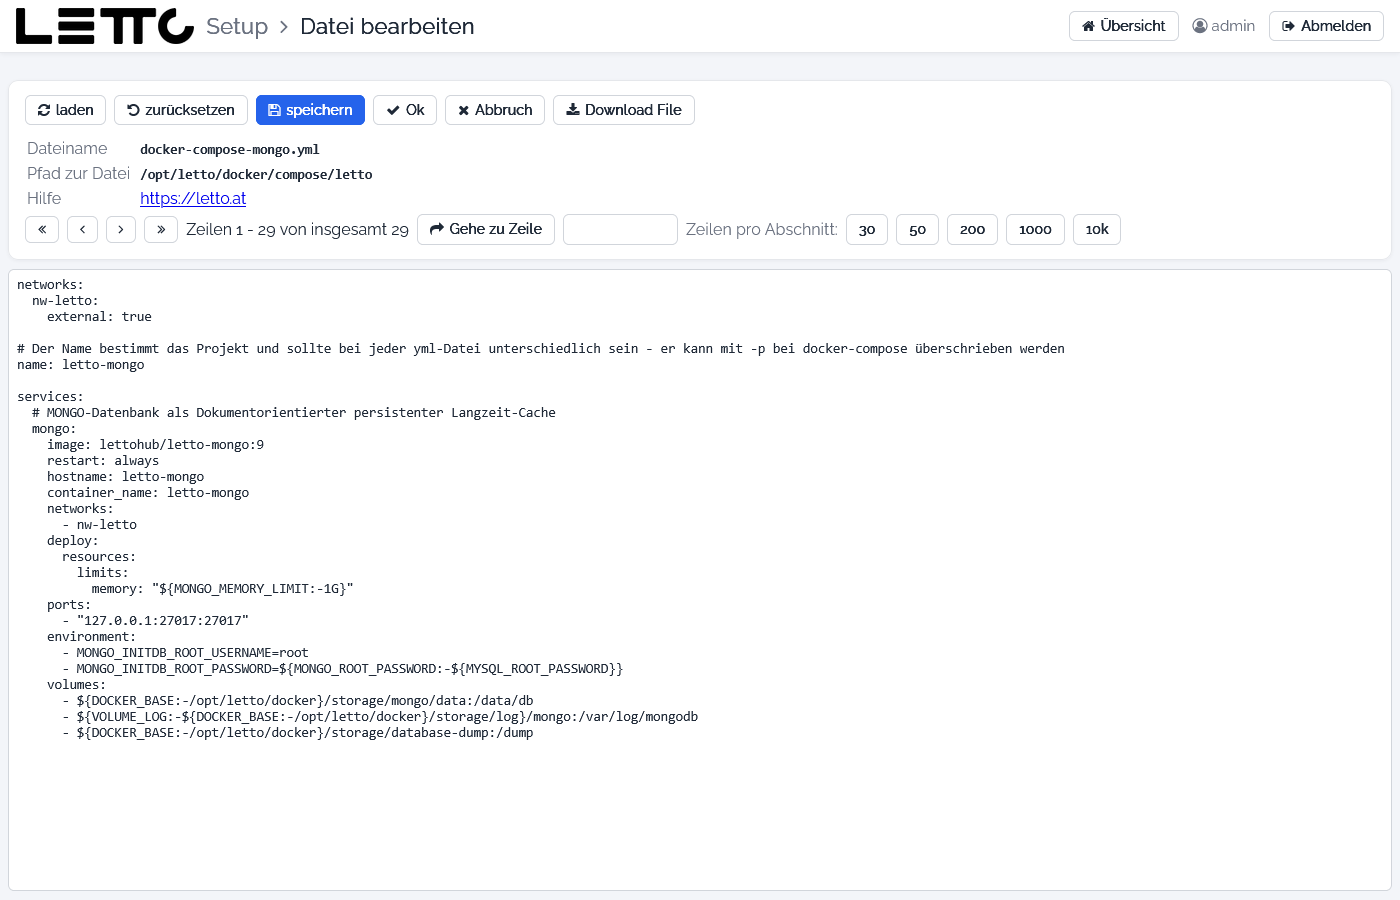Open the Übersicht home page
1400x900 pixels.
point(1124,26)
